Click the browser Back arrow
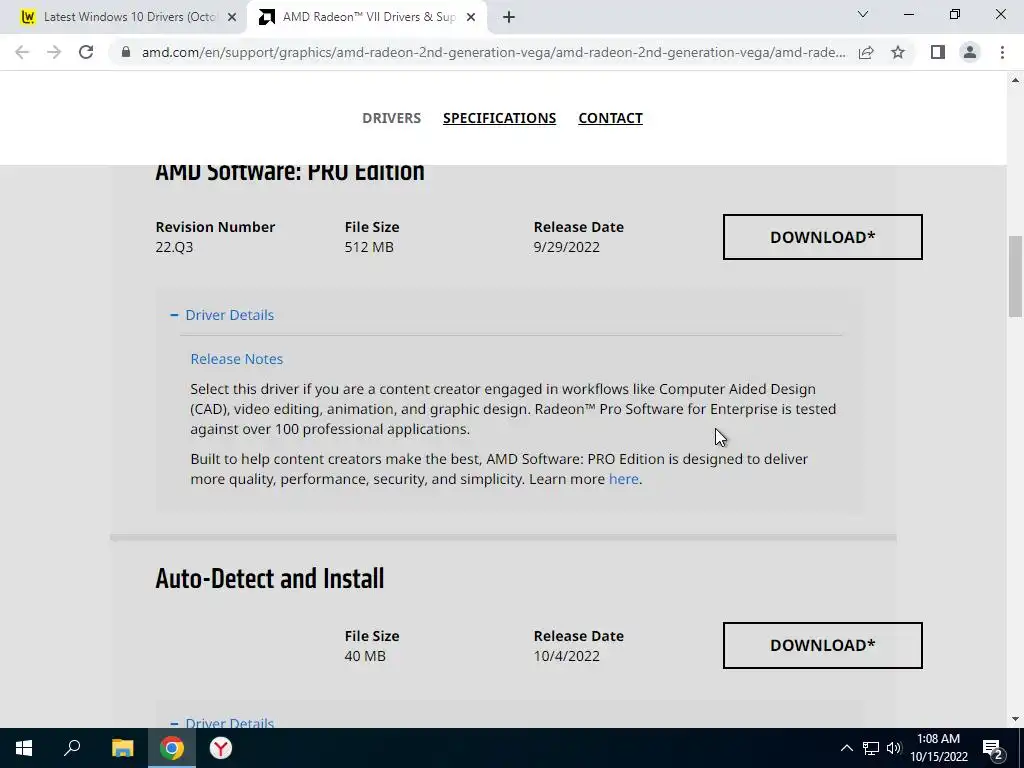 click(22, 52)
